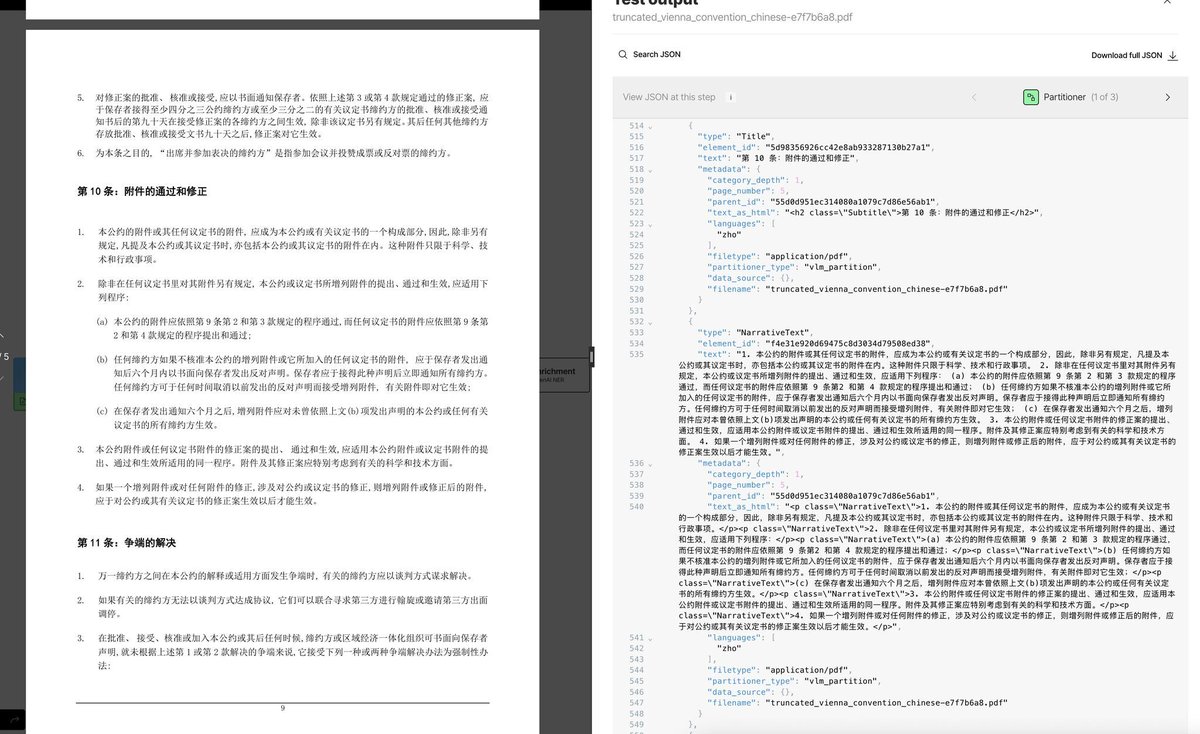Click the Search JSON magnifier icon
This screenshot has width=1200, height=734.
pyautogui.click(x=623, y=54)
